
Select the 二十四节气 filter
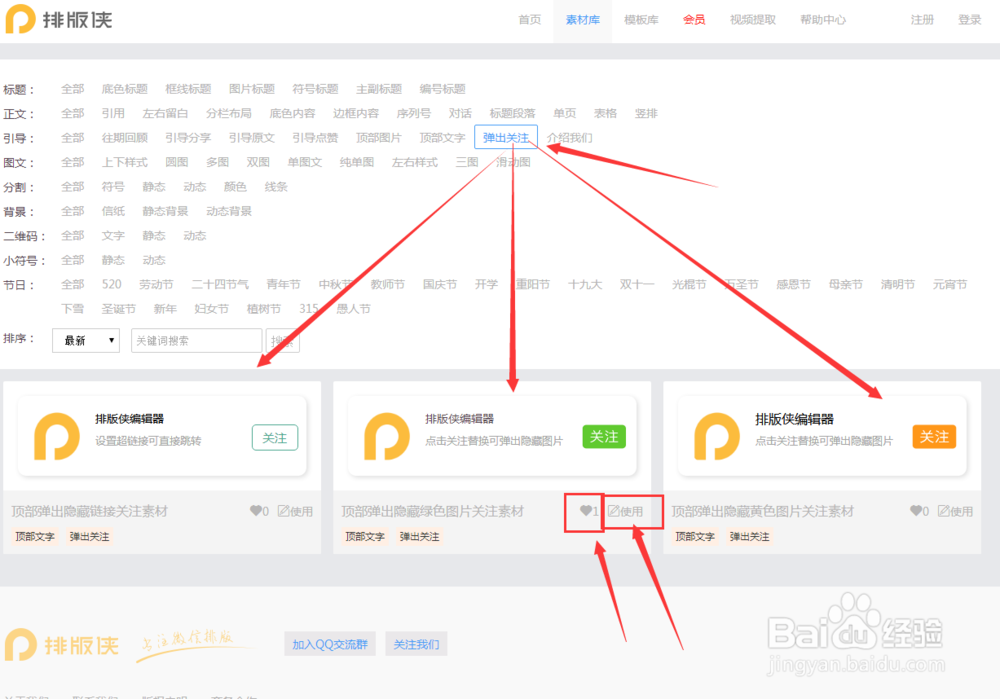tap(220, 284)
